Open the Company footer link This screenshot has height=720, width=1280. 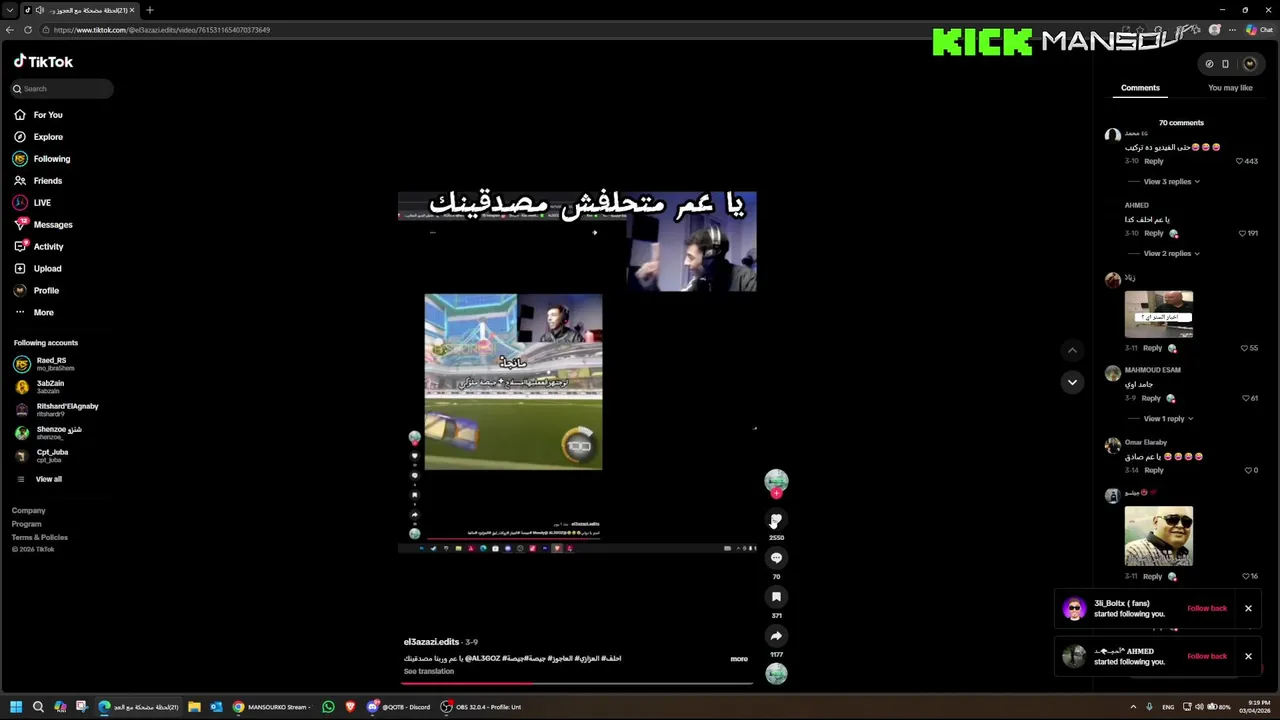click(29, 511)
